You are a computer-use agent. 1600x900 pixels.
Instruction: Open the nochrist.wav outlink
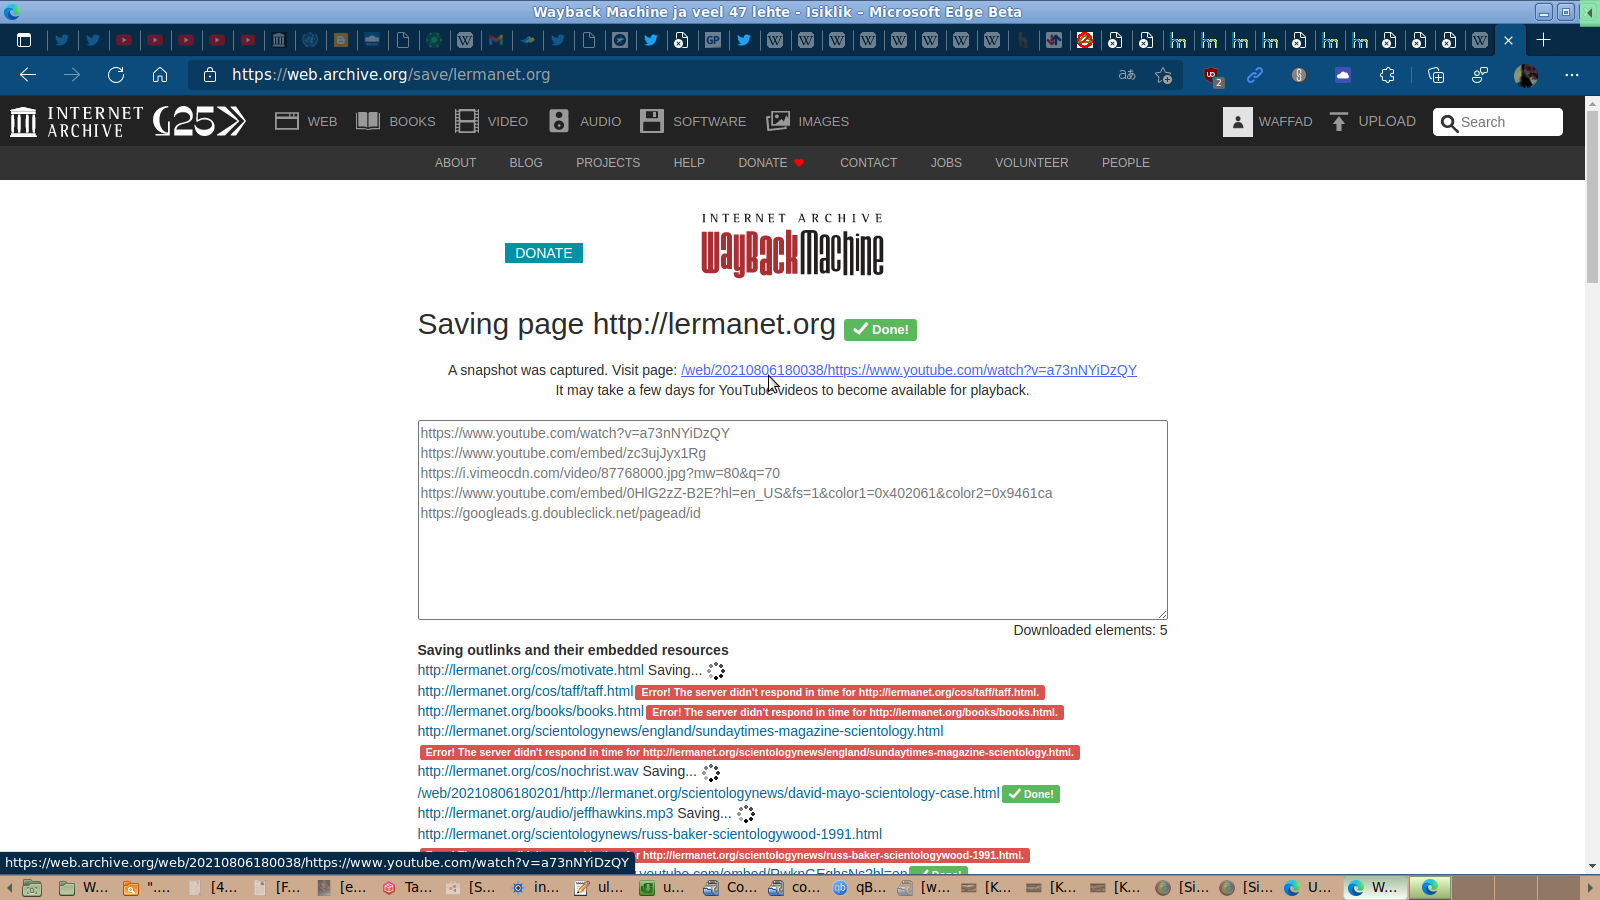point(528,771)
